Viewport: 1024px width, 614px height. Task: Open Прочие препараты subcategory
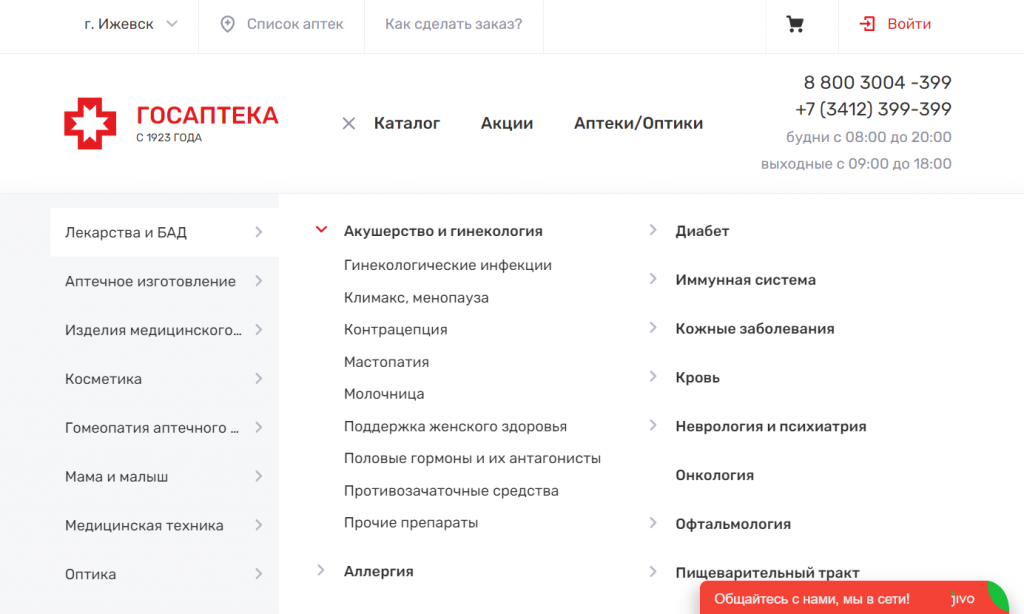pyautogui.click(x=411, y=523)
